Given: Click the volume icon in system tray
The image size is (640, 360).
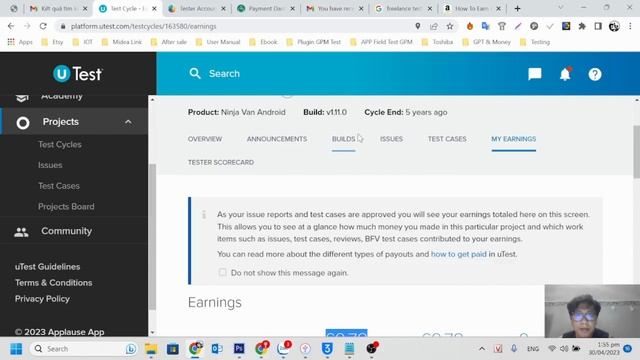Looking at the screenshot, I should click(x=564, y=349).
